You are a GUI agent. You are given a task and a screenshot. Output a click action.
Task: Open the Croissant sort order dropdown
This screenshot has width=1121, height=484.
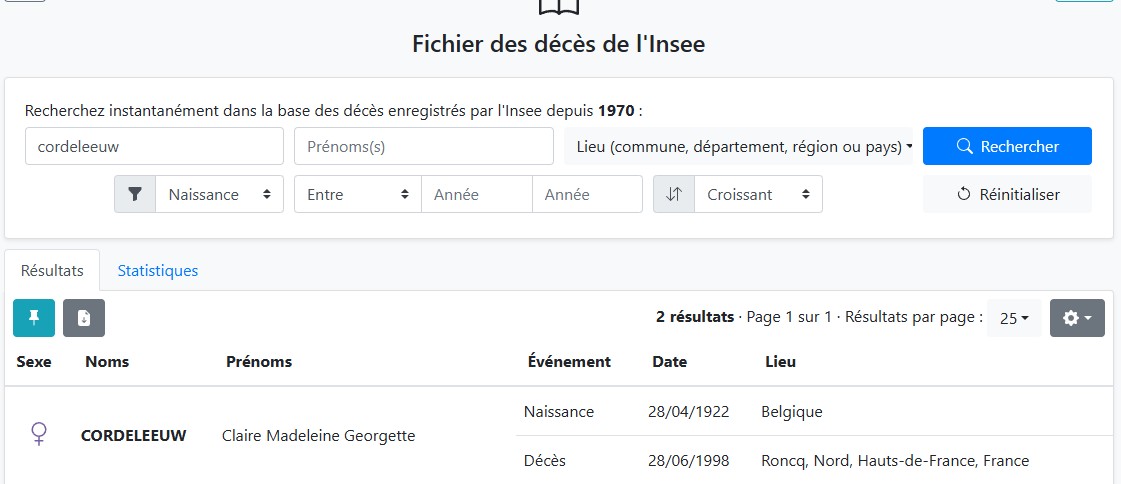point(757,194)
